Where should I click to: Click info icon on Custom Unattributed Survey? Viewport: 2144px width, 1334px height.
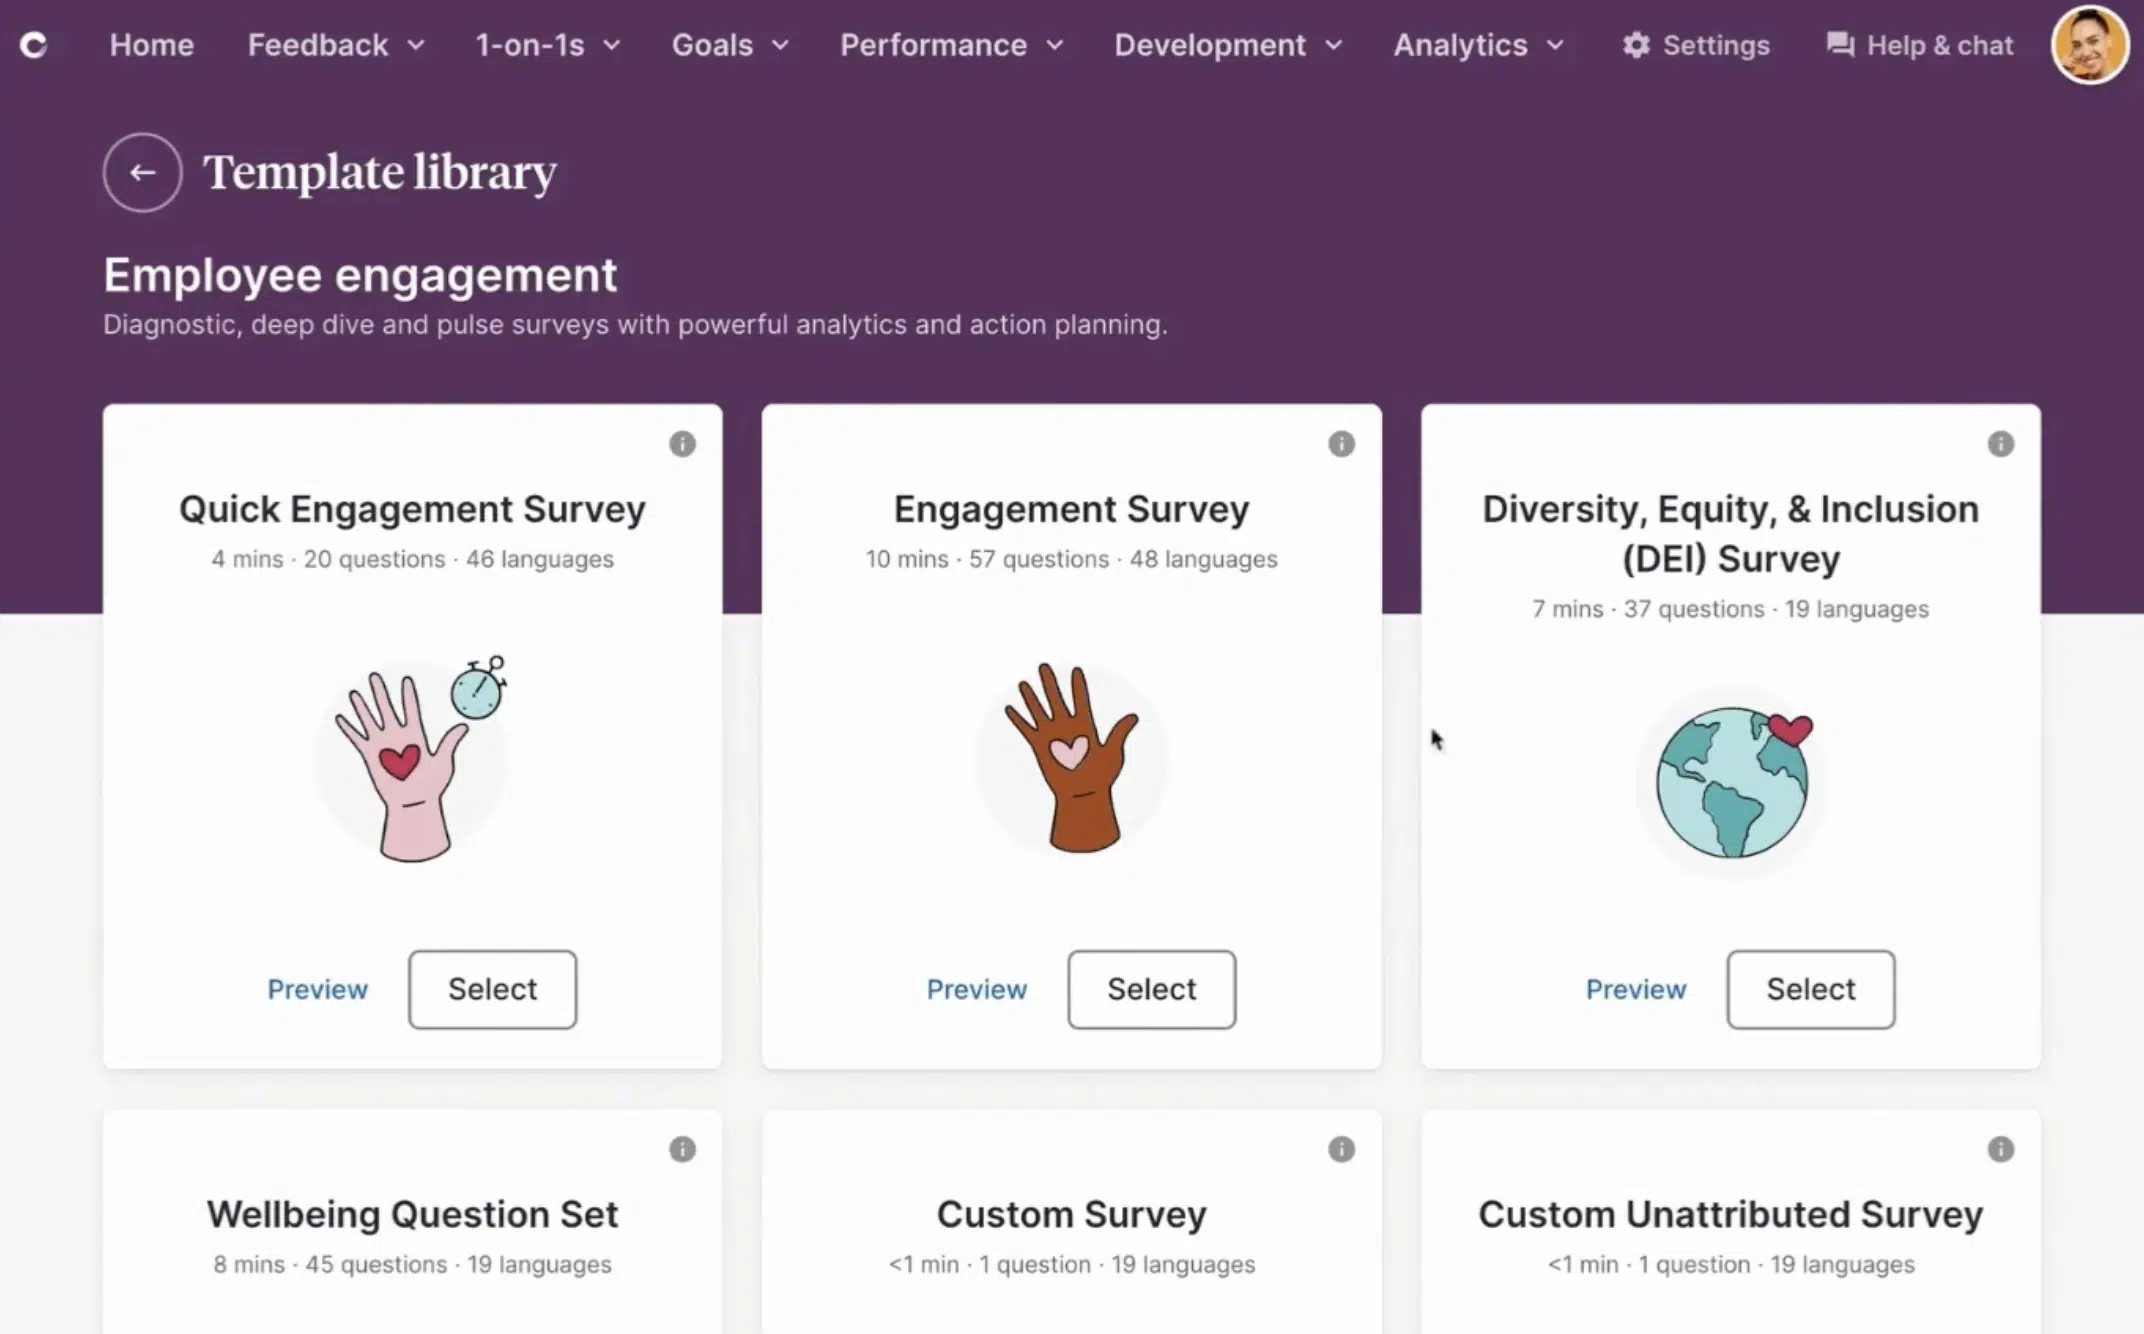pos(2000,1149)
